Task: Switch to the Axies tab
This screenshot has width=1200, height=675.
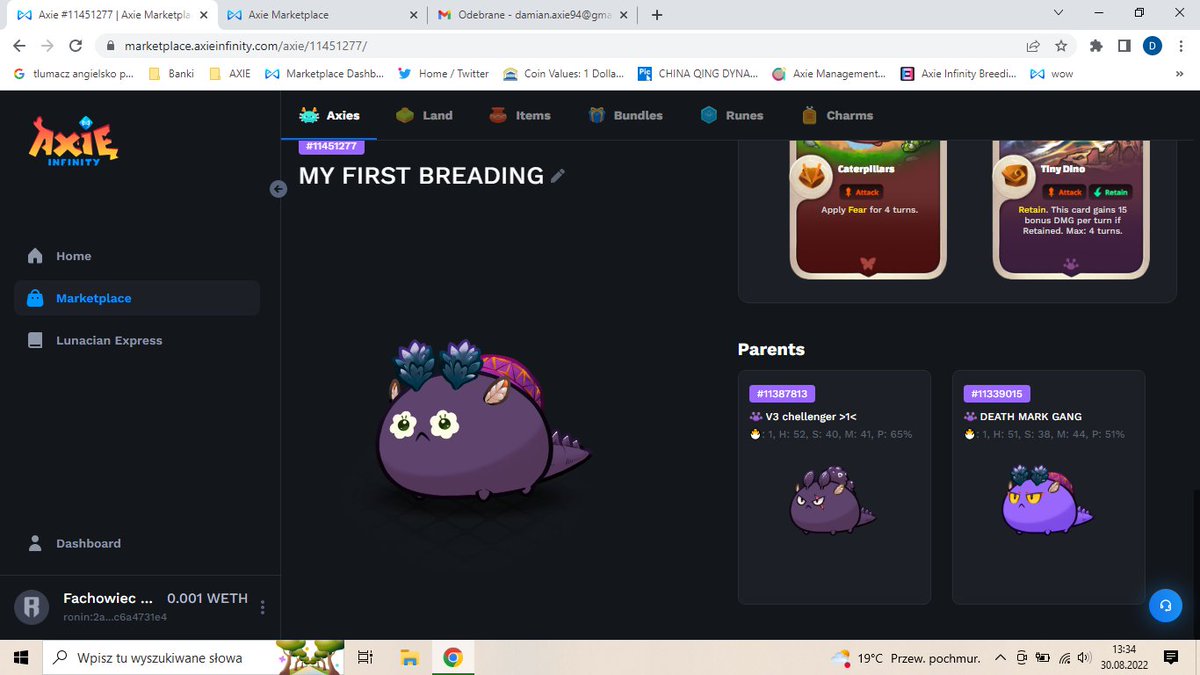Action: [x=330, y=115]
